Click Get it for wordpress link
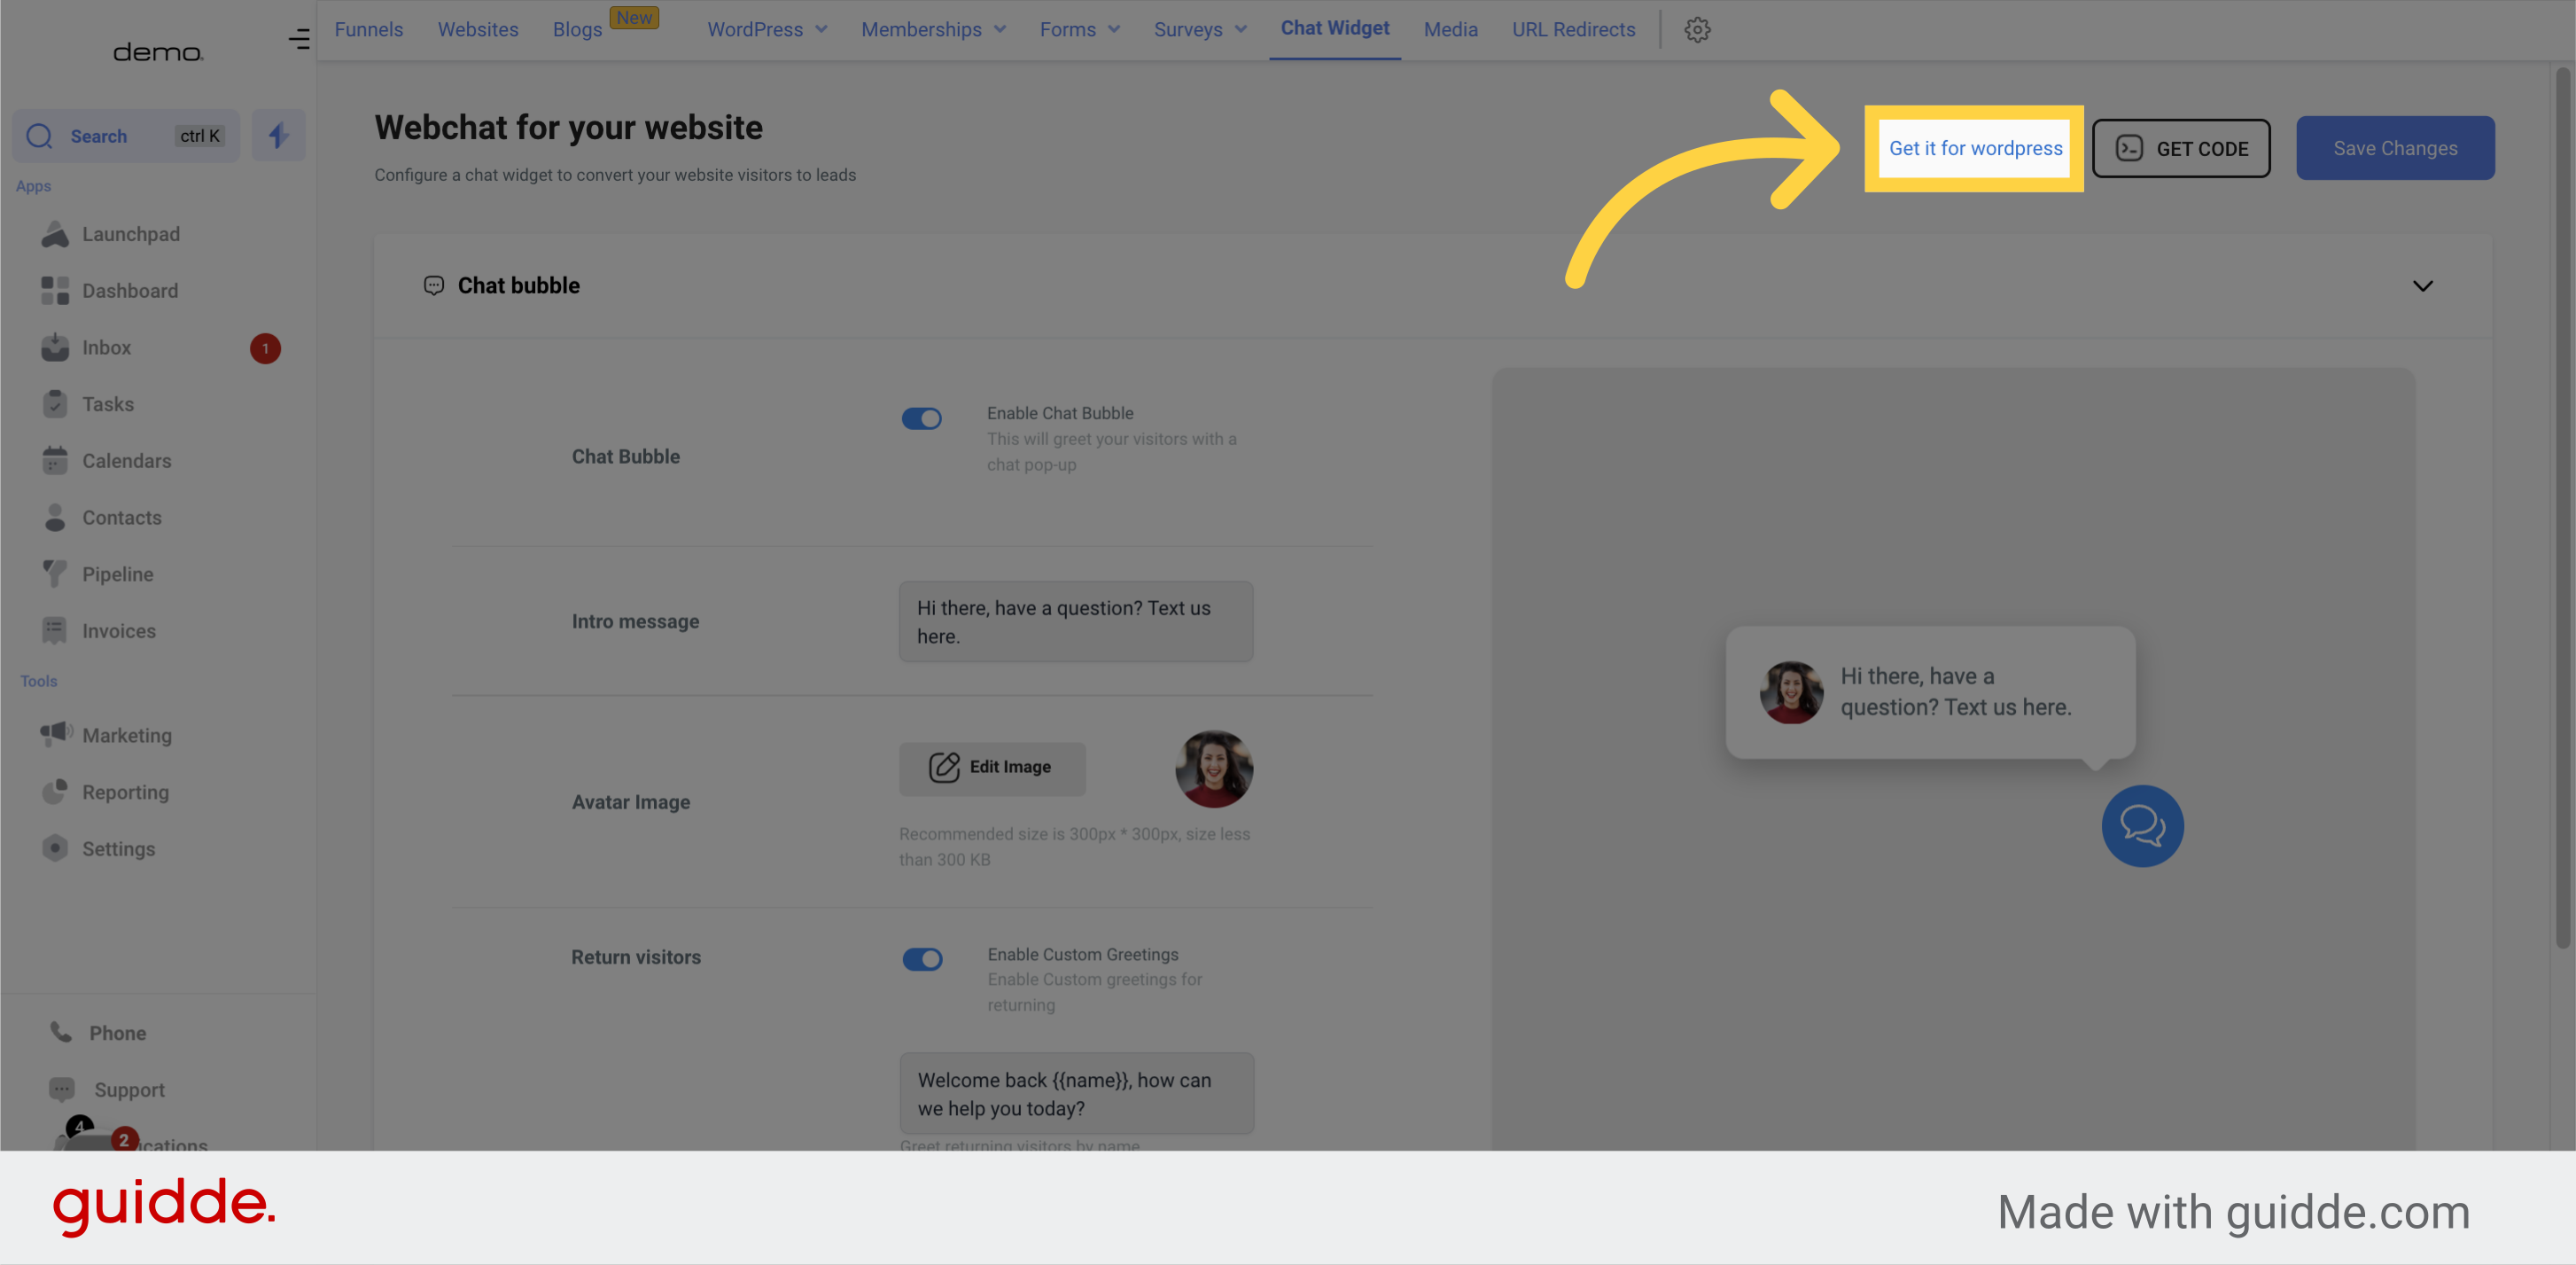2576x1265 pixels. 1975,148
